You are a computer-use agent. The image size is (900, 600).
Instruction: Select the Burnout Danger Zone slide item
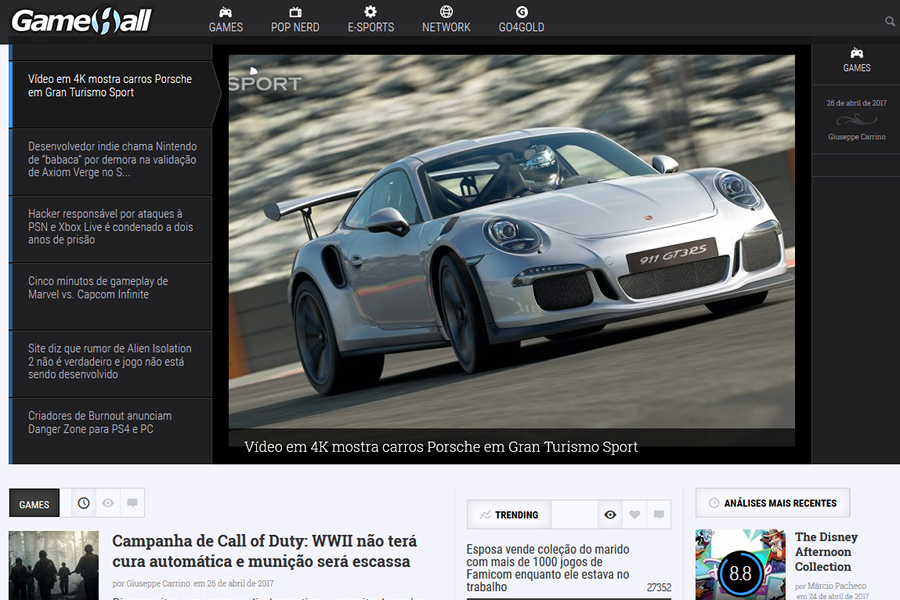click(x=112, y=431)
